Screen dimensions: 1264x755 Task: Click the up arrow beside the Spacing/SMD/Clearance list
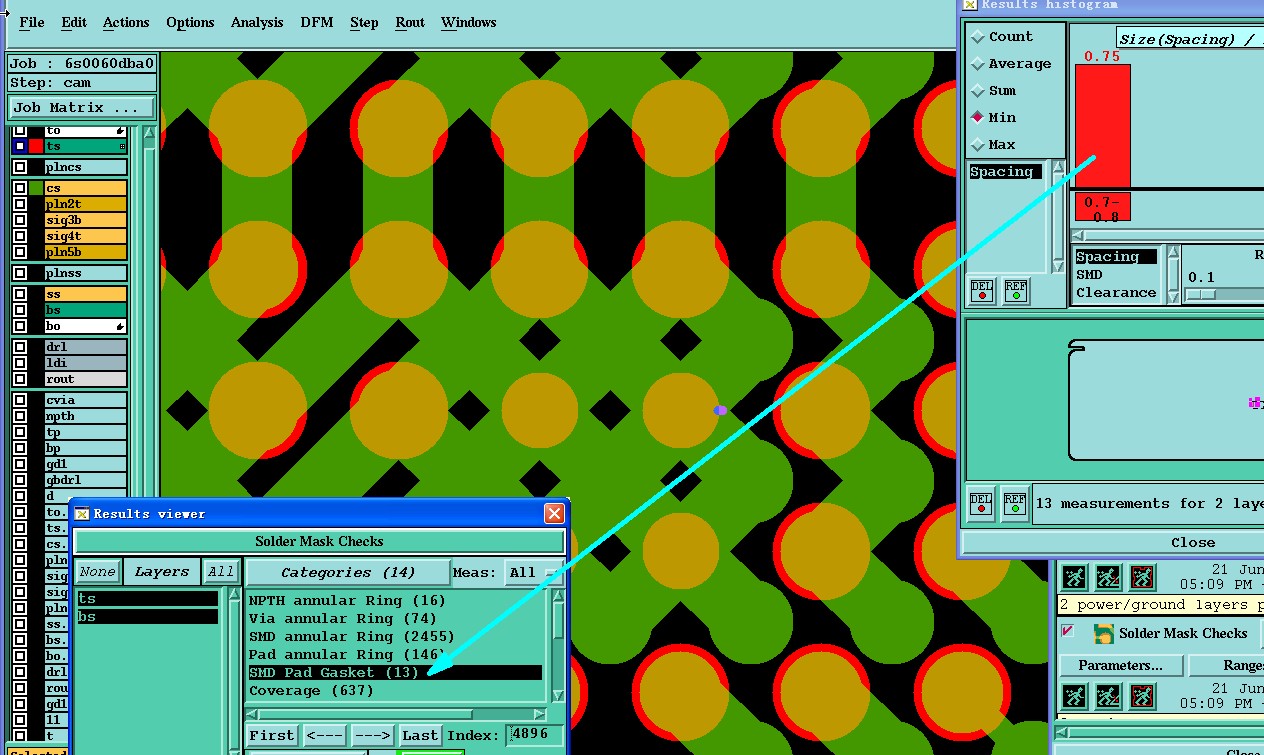(x=1174, y=254)
